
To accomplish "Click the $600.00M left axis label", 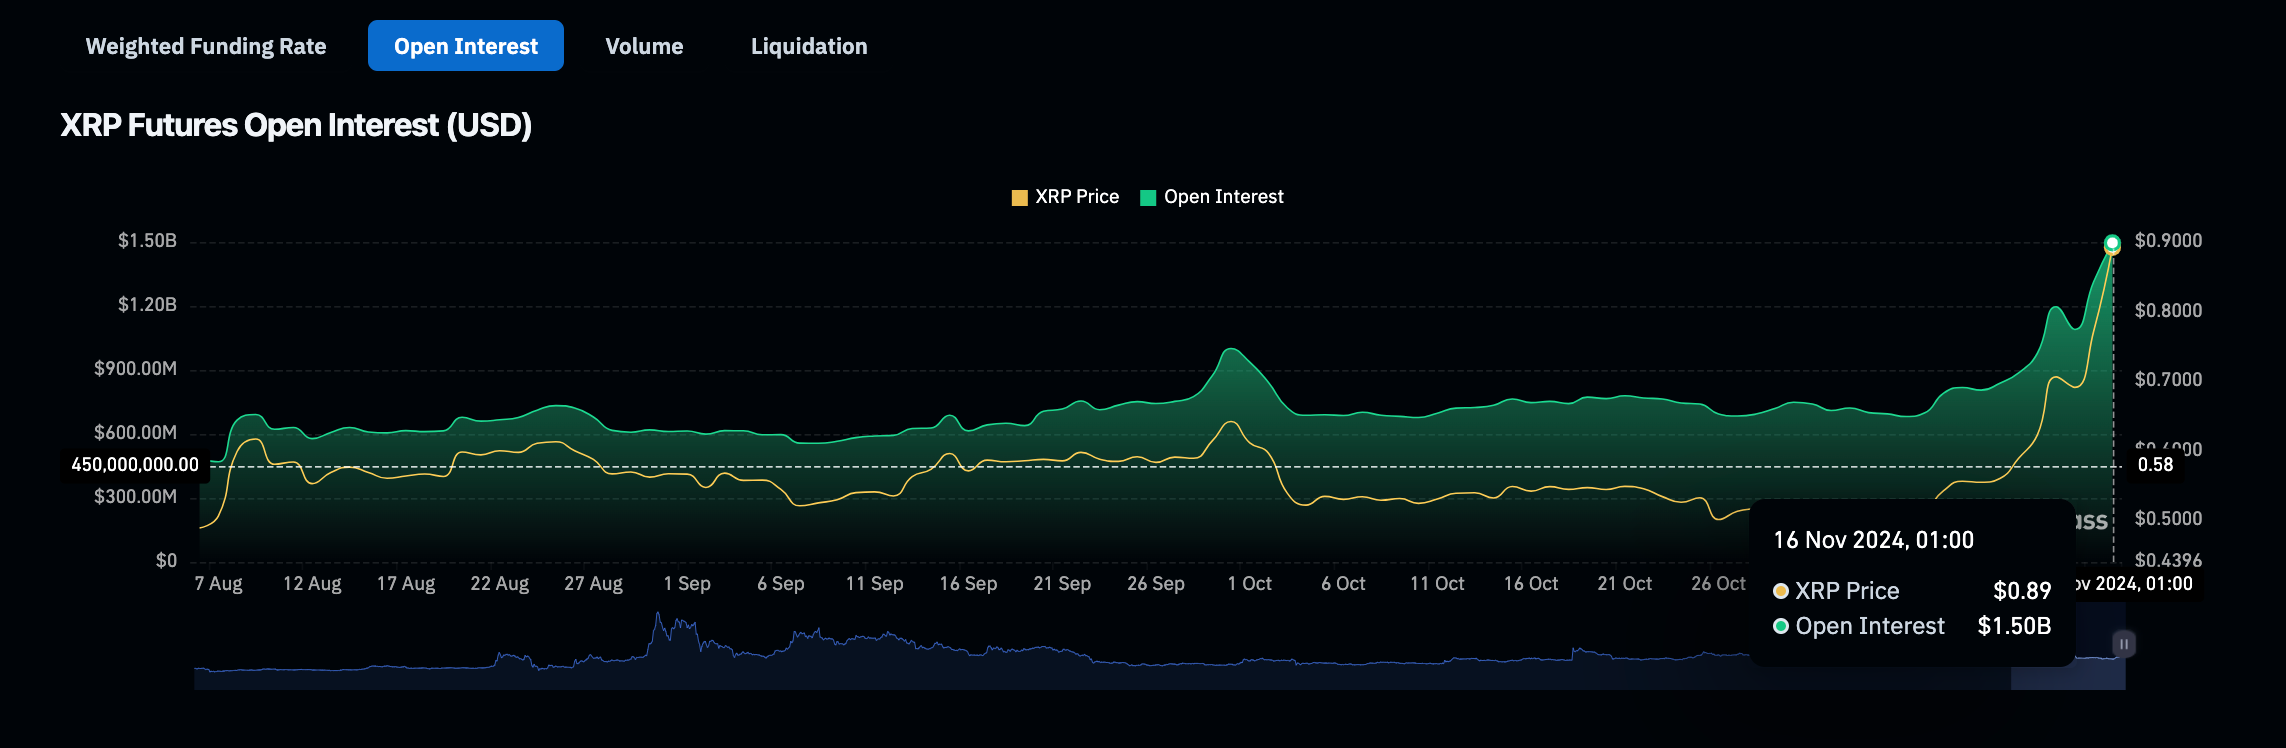I will (x=136, y=433).
